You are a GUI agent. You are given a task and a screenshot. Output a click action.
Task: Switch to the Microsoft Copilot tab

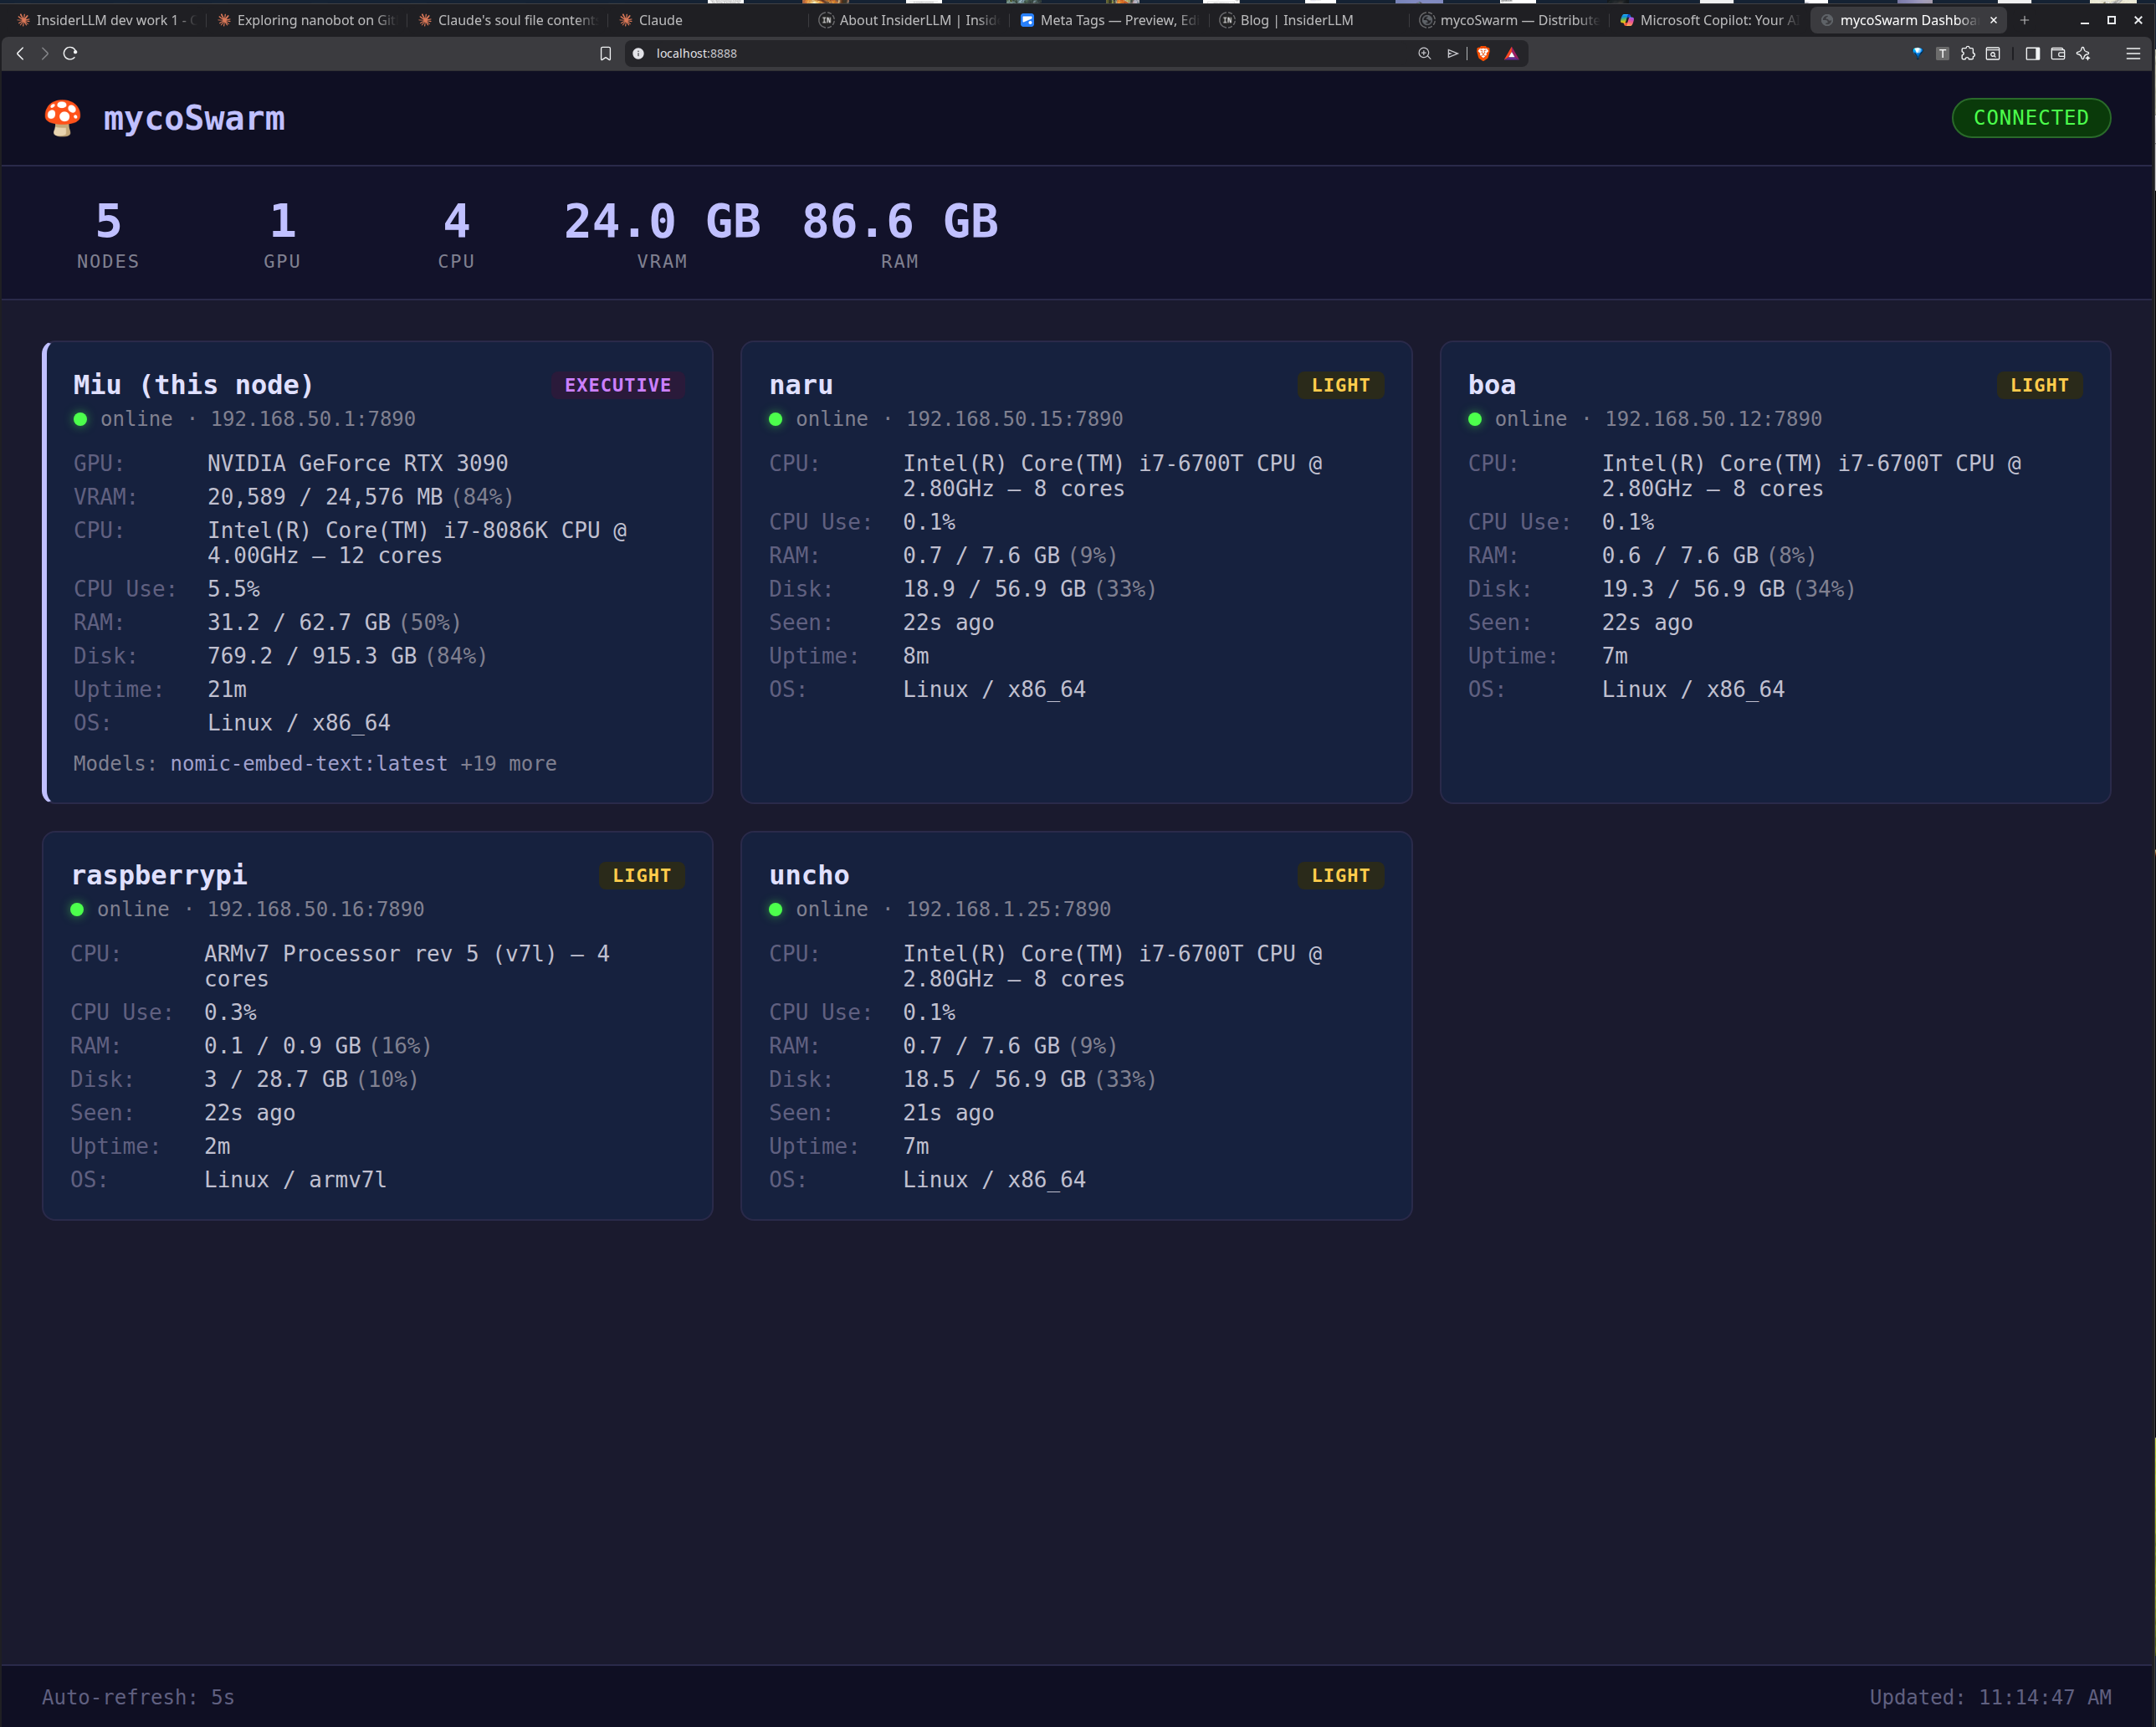point(1708,19)
